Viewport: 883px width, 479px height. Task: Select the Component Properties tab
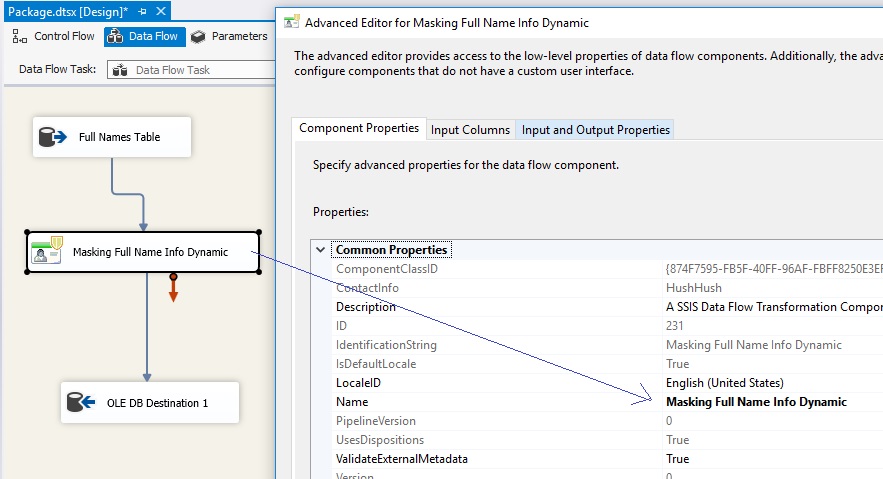coord(359,128)
